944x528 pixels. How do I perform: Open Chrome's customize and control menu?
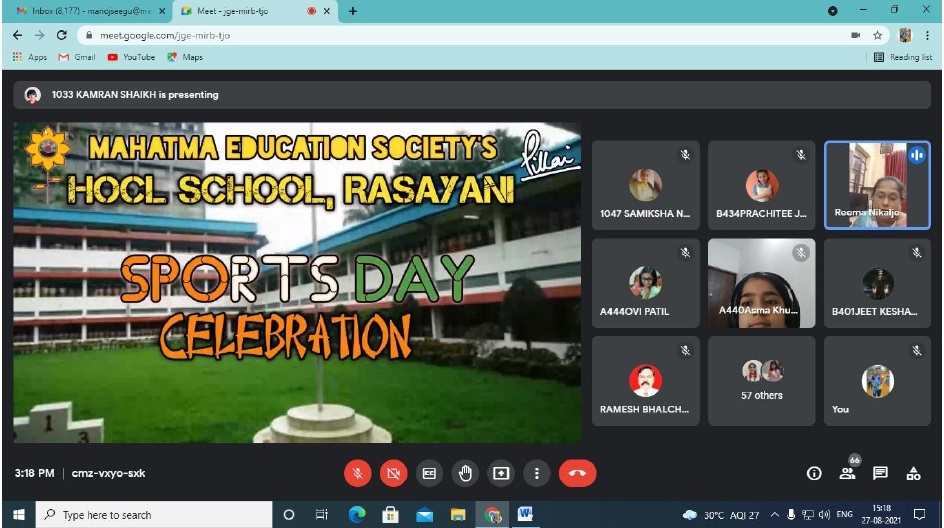(929, 34)
